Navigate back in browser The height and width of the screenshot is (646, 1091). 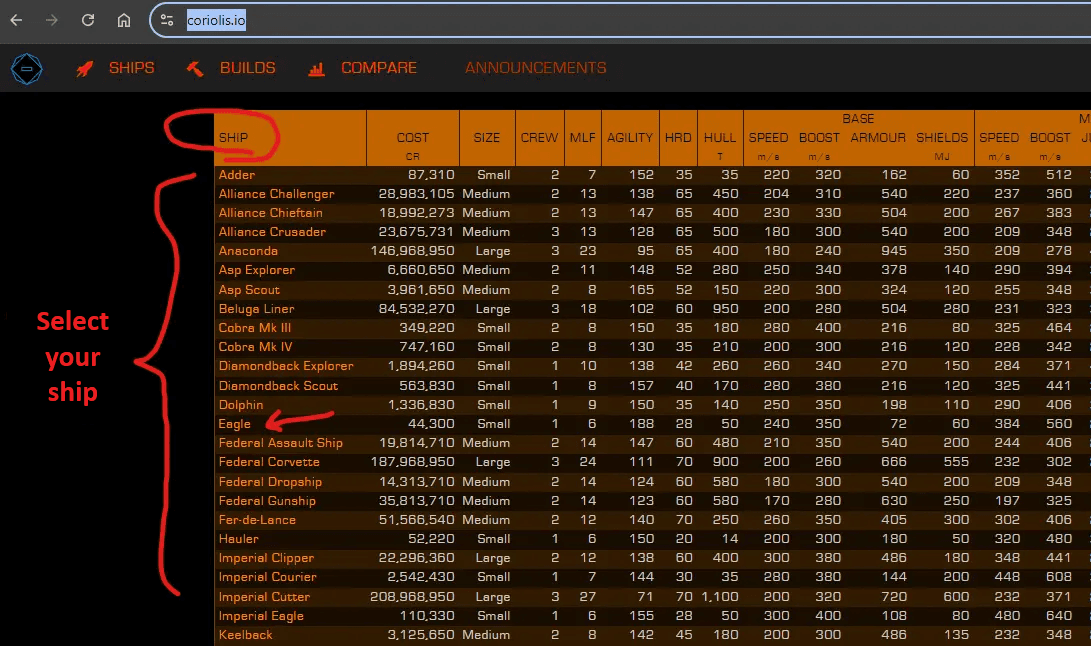[16, 20]
